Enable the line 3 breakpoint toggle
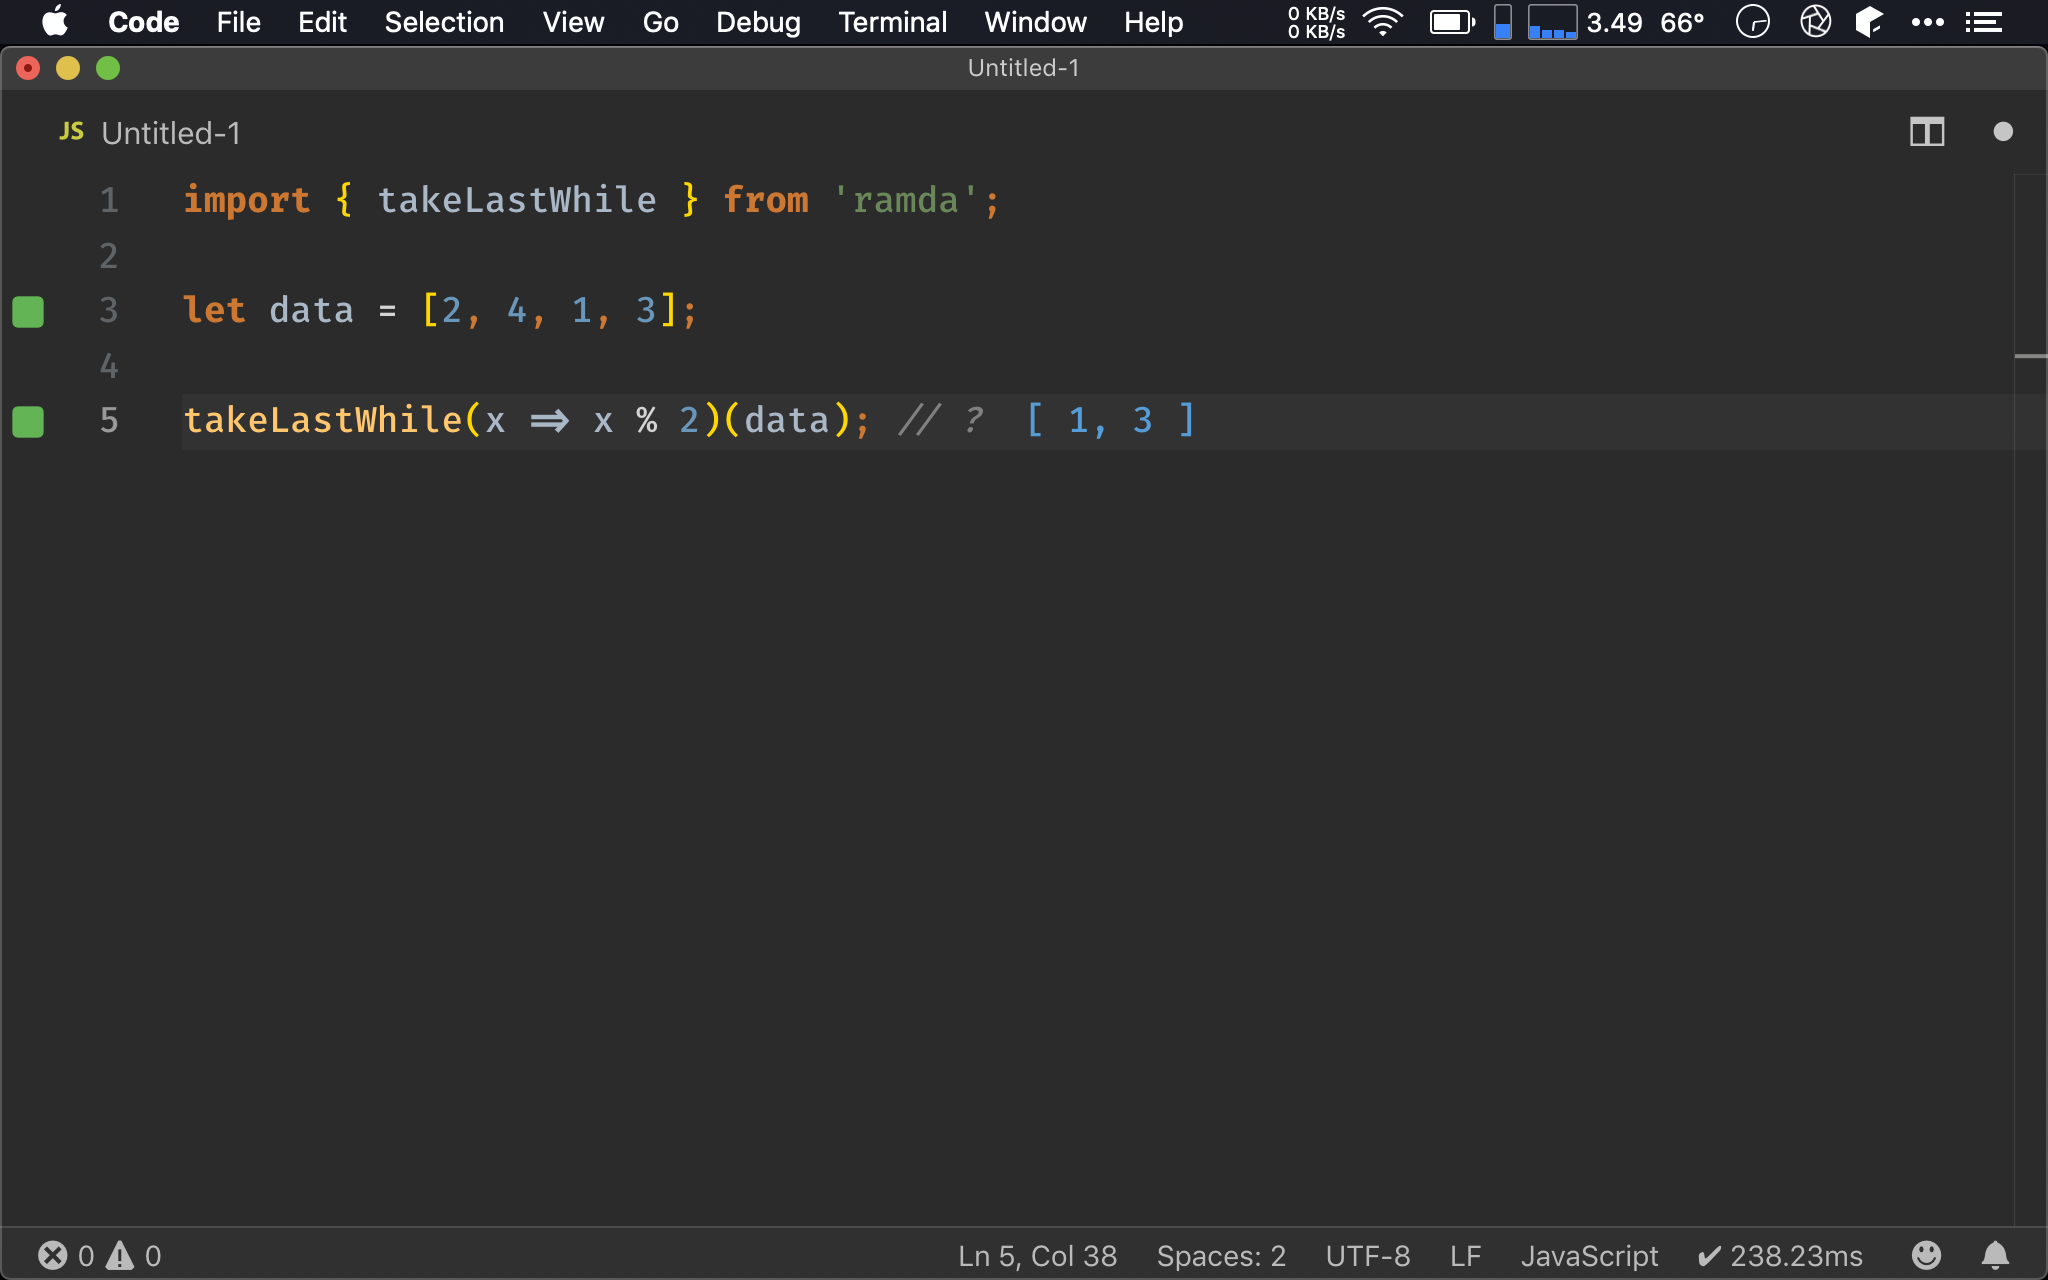 [28, 310]
